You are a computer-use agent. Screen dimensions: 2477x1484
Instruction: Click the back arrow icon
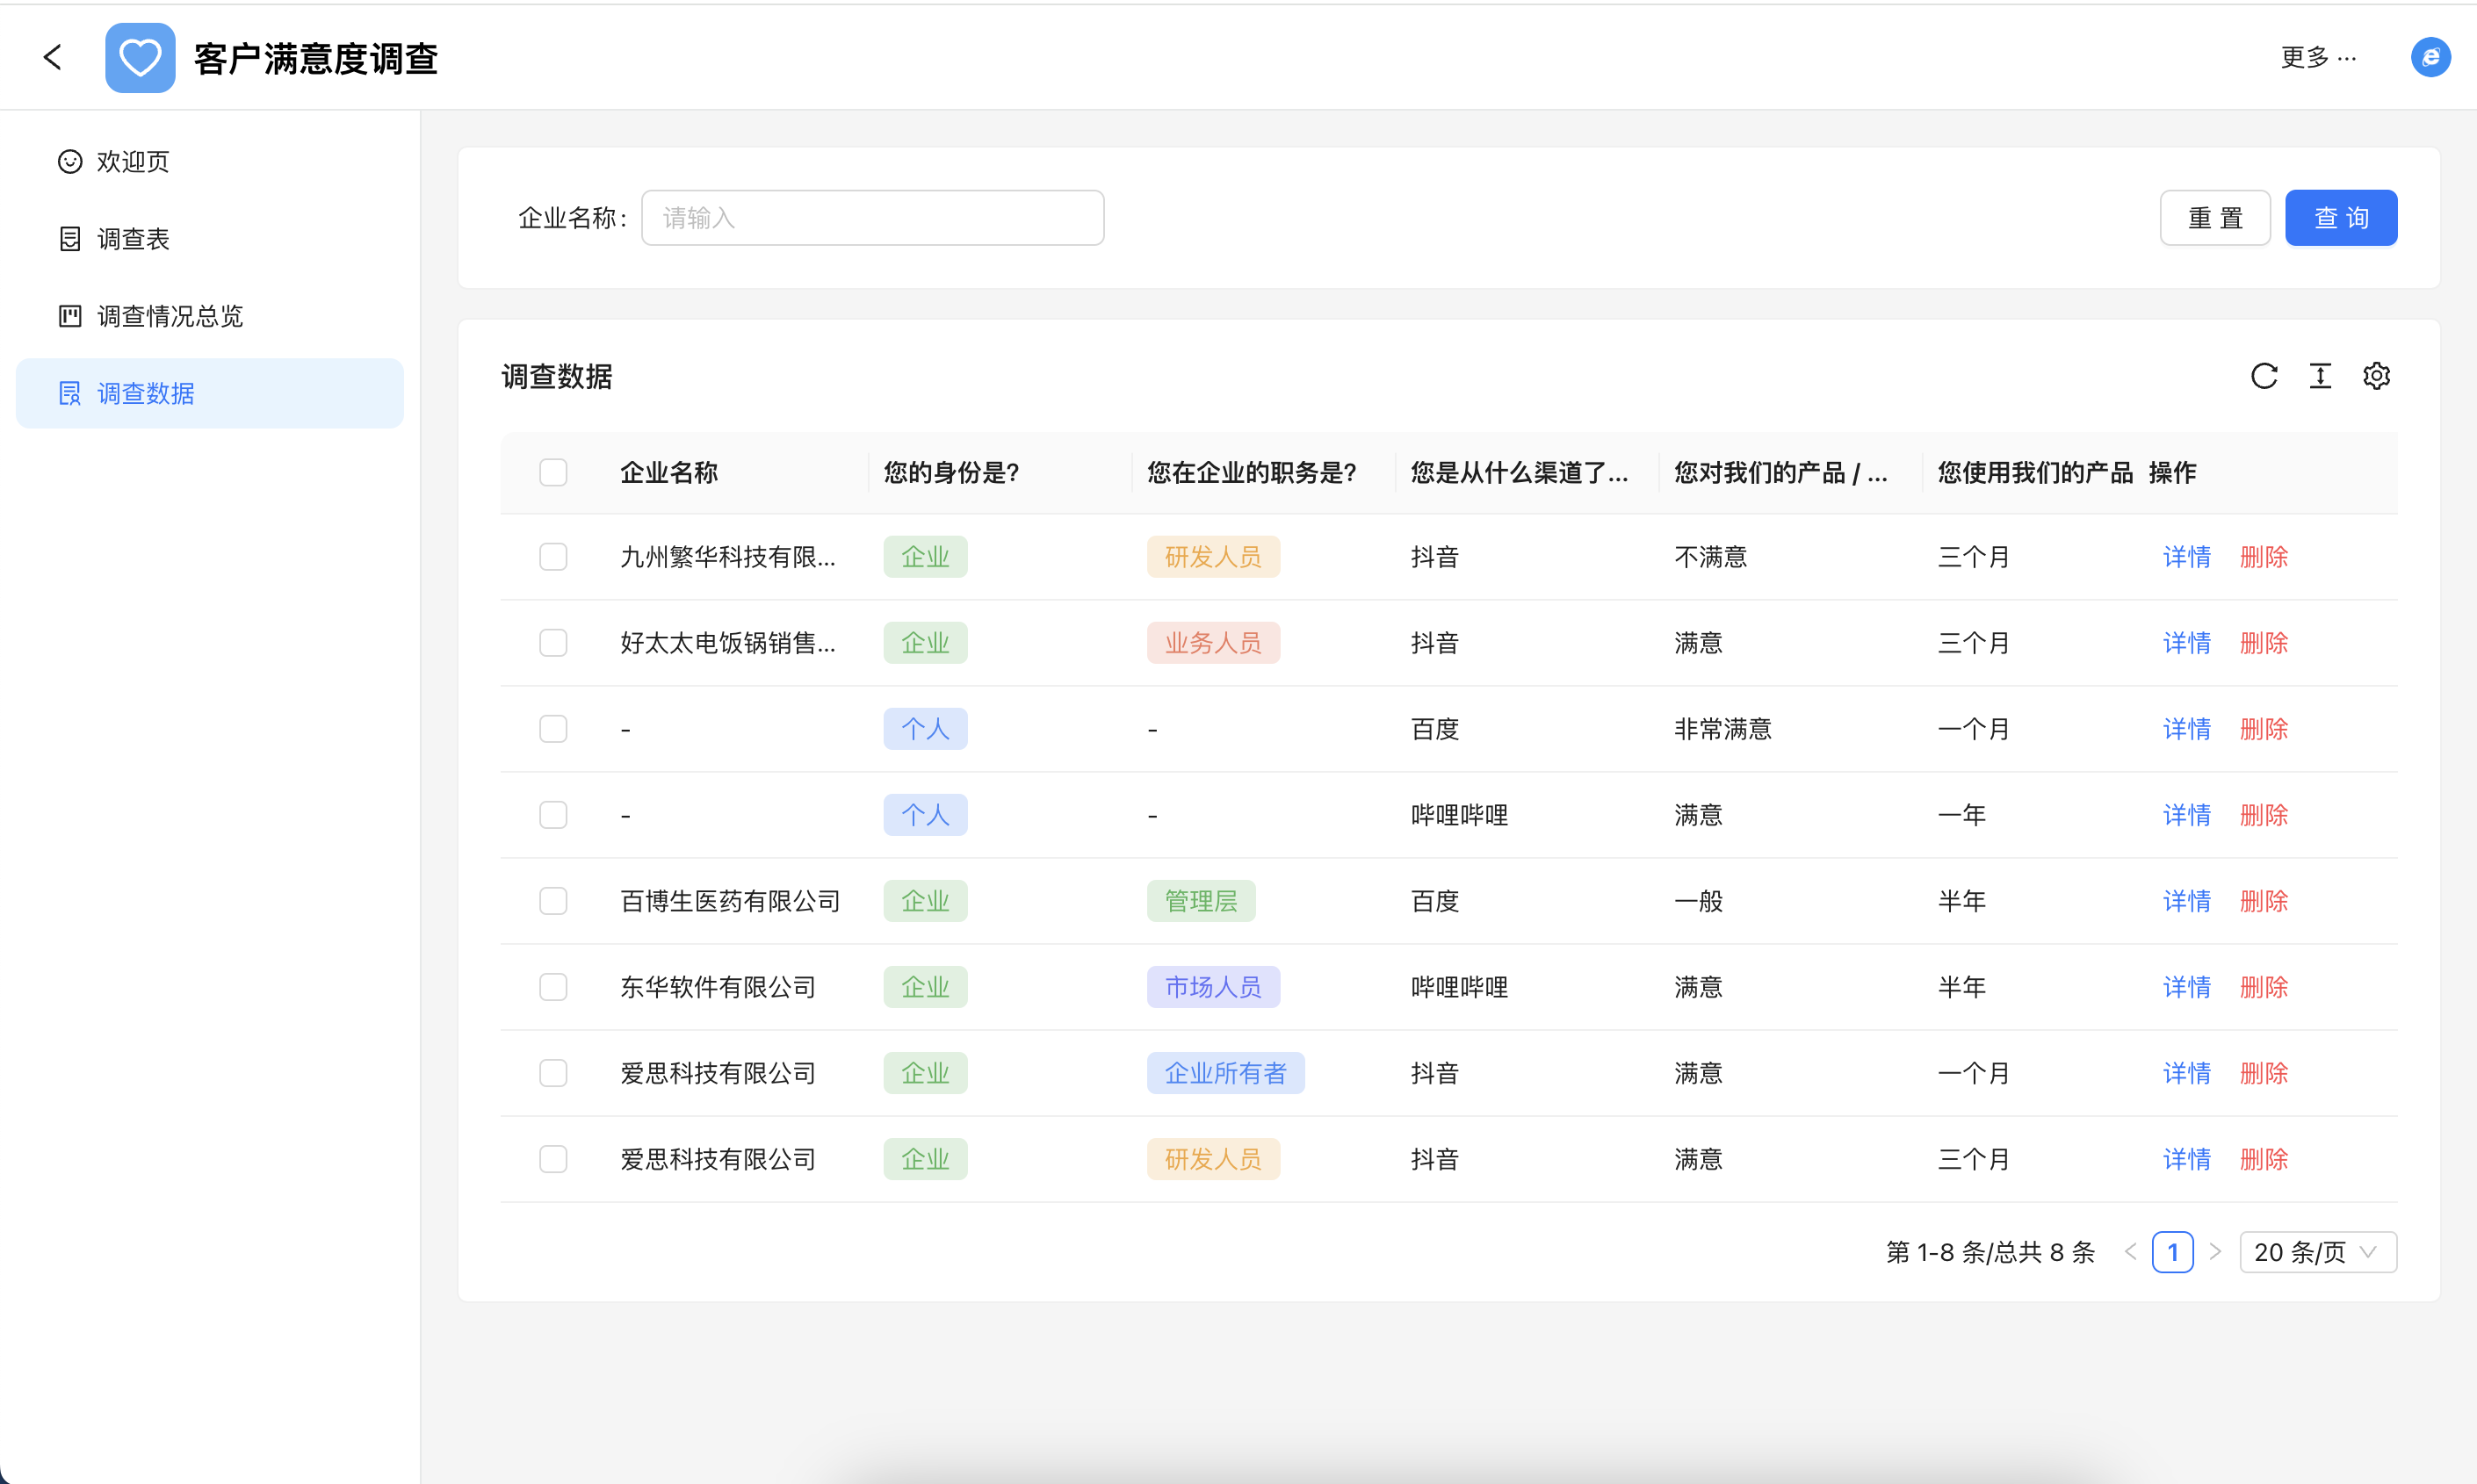point(53,57)
